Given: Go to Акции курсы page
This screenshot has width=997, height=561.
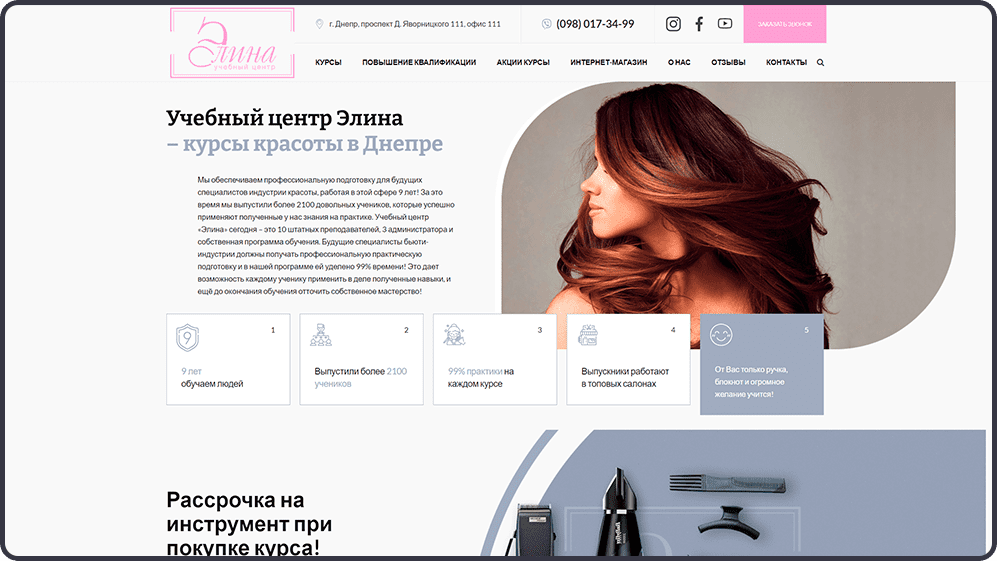Looking at the screenshot, I should 523,62.
